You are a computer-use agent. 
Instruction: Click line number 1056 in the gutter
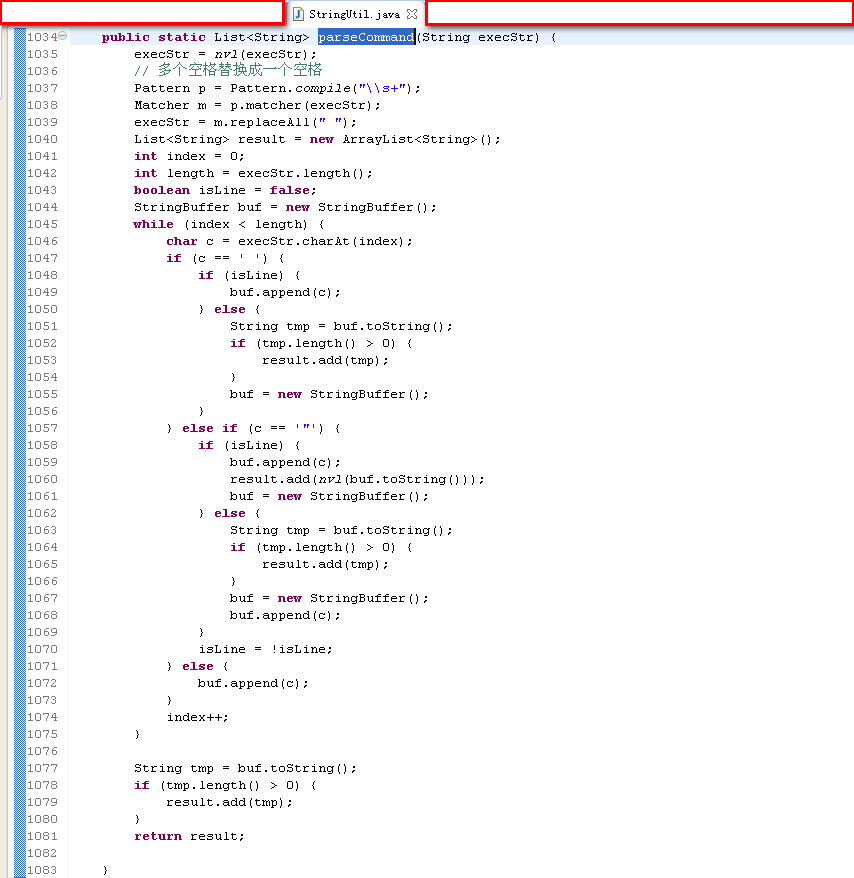coord(43,411)
